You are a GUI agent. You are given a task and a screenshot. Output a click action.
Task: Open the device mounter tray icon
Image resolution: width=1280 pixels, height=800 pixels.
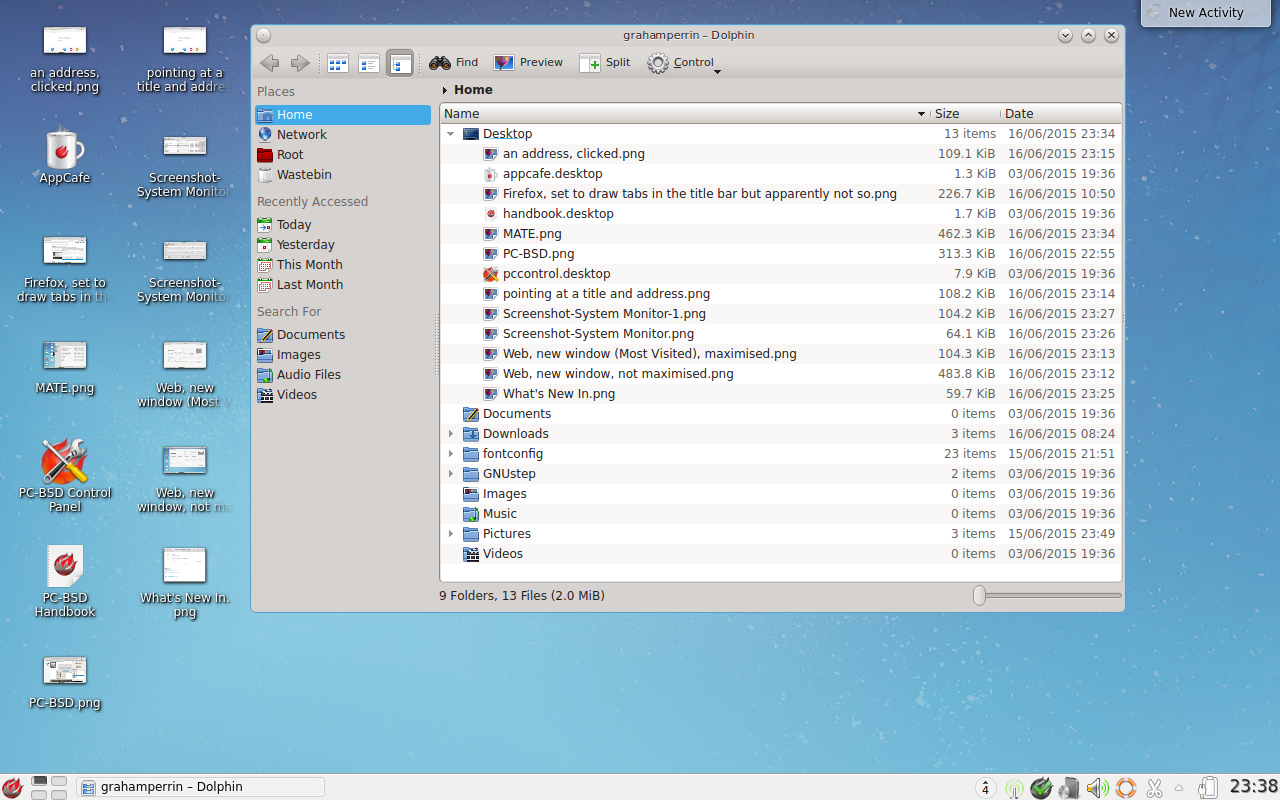[x=1070, y=788]
